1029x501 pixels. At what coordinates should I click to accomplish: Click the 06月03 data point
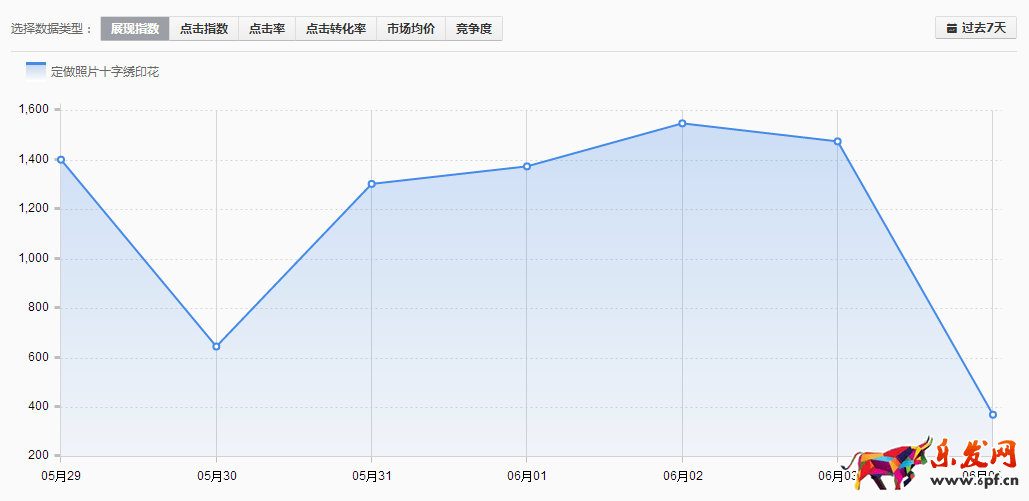coord(837,141)
